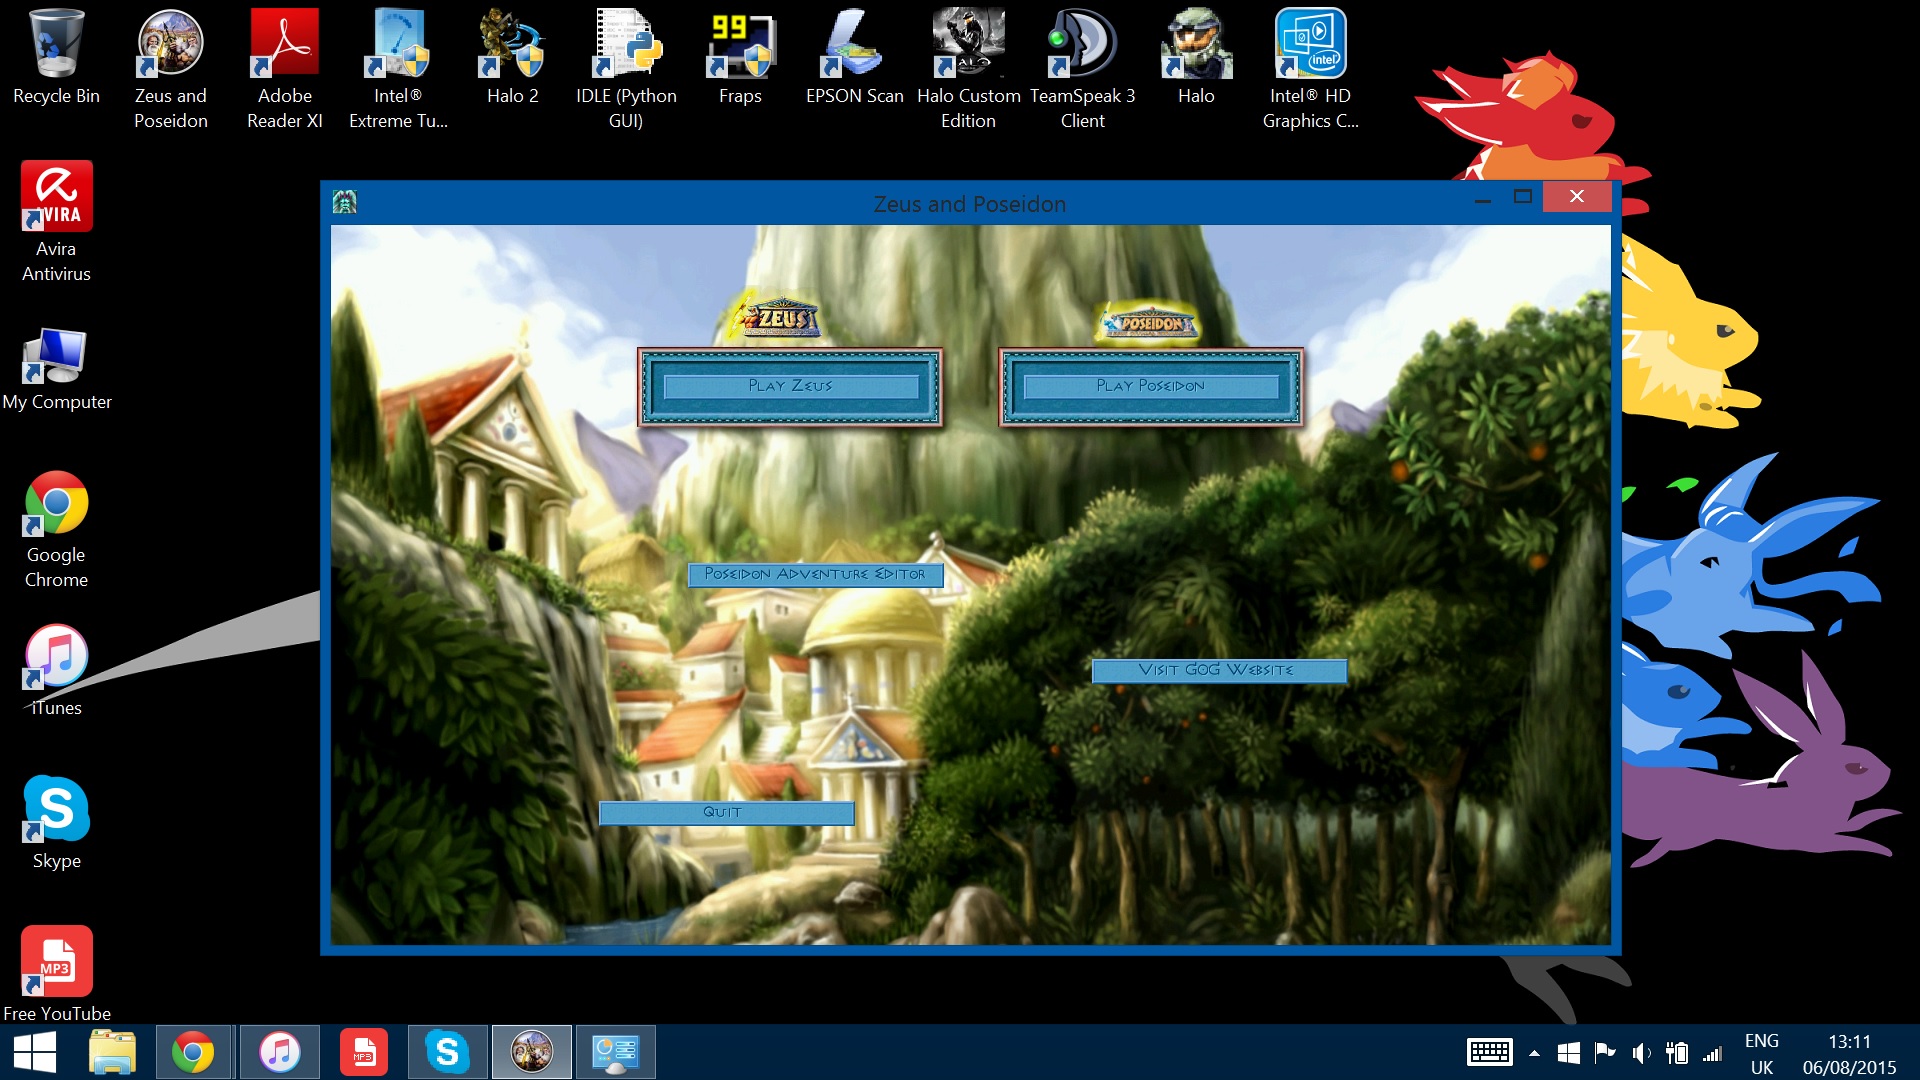
Task: Click the Windows logo tray icon
Action: [1569, 1053]
